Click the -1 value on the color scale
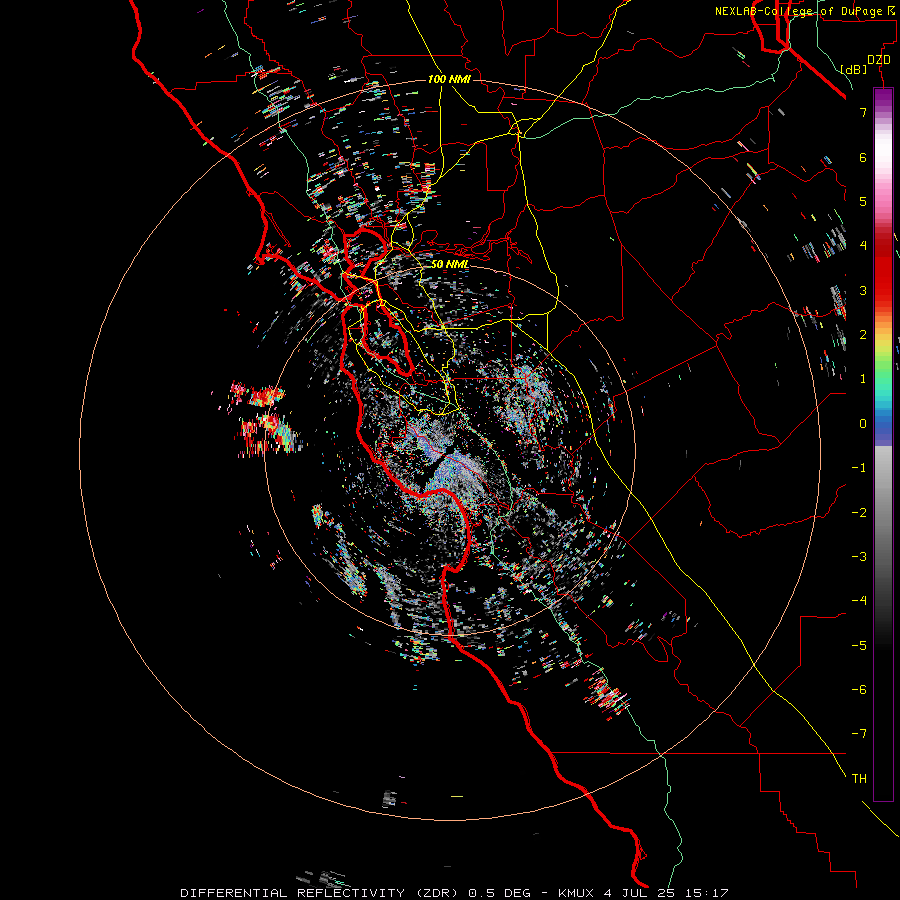Viewport: 900px width, 900px height. click(859, 468)
